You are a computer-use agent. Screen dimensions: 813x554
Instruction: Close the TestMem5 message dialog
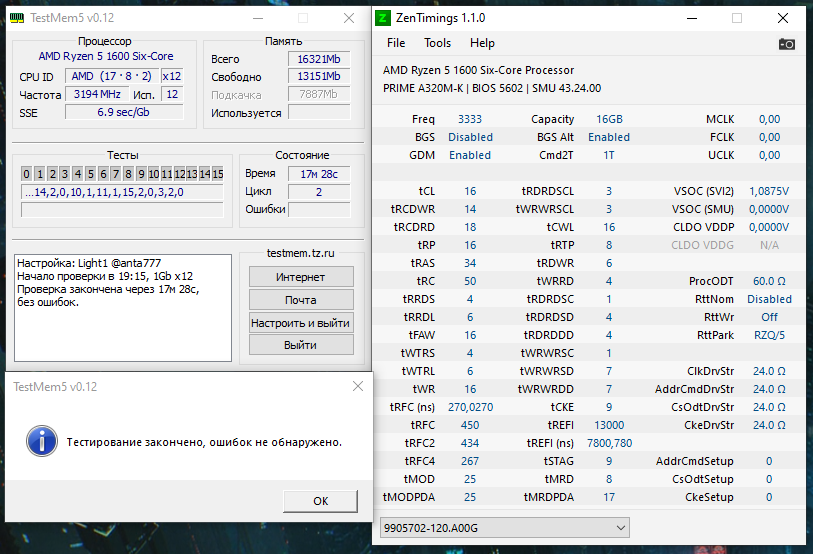[x=358, y=386]
